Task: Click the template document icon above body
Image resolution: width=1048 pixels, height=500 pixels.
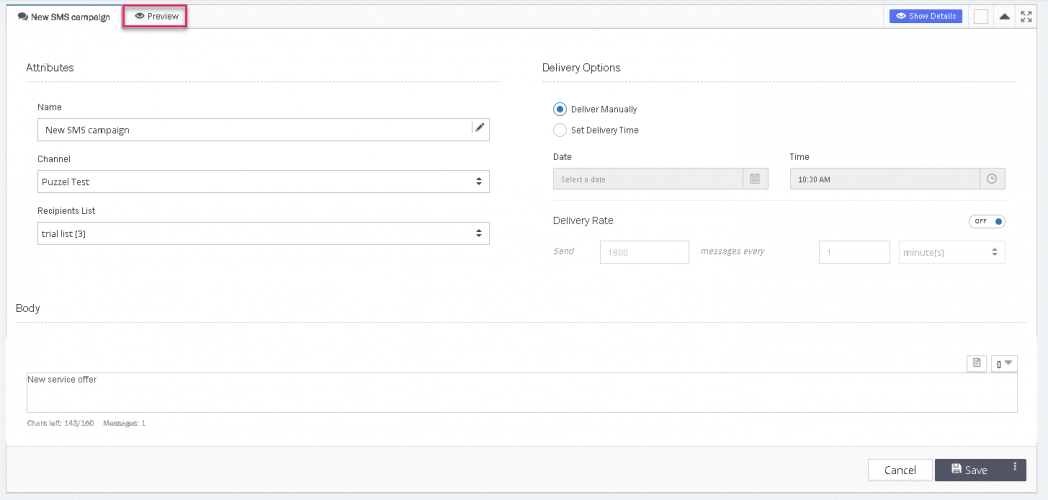Action: click(x=976, y=363)
